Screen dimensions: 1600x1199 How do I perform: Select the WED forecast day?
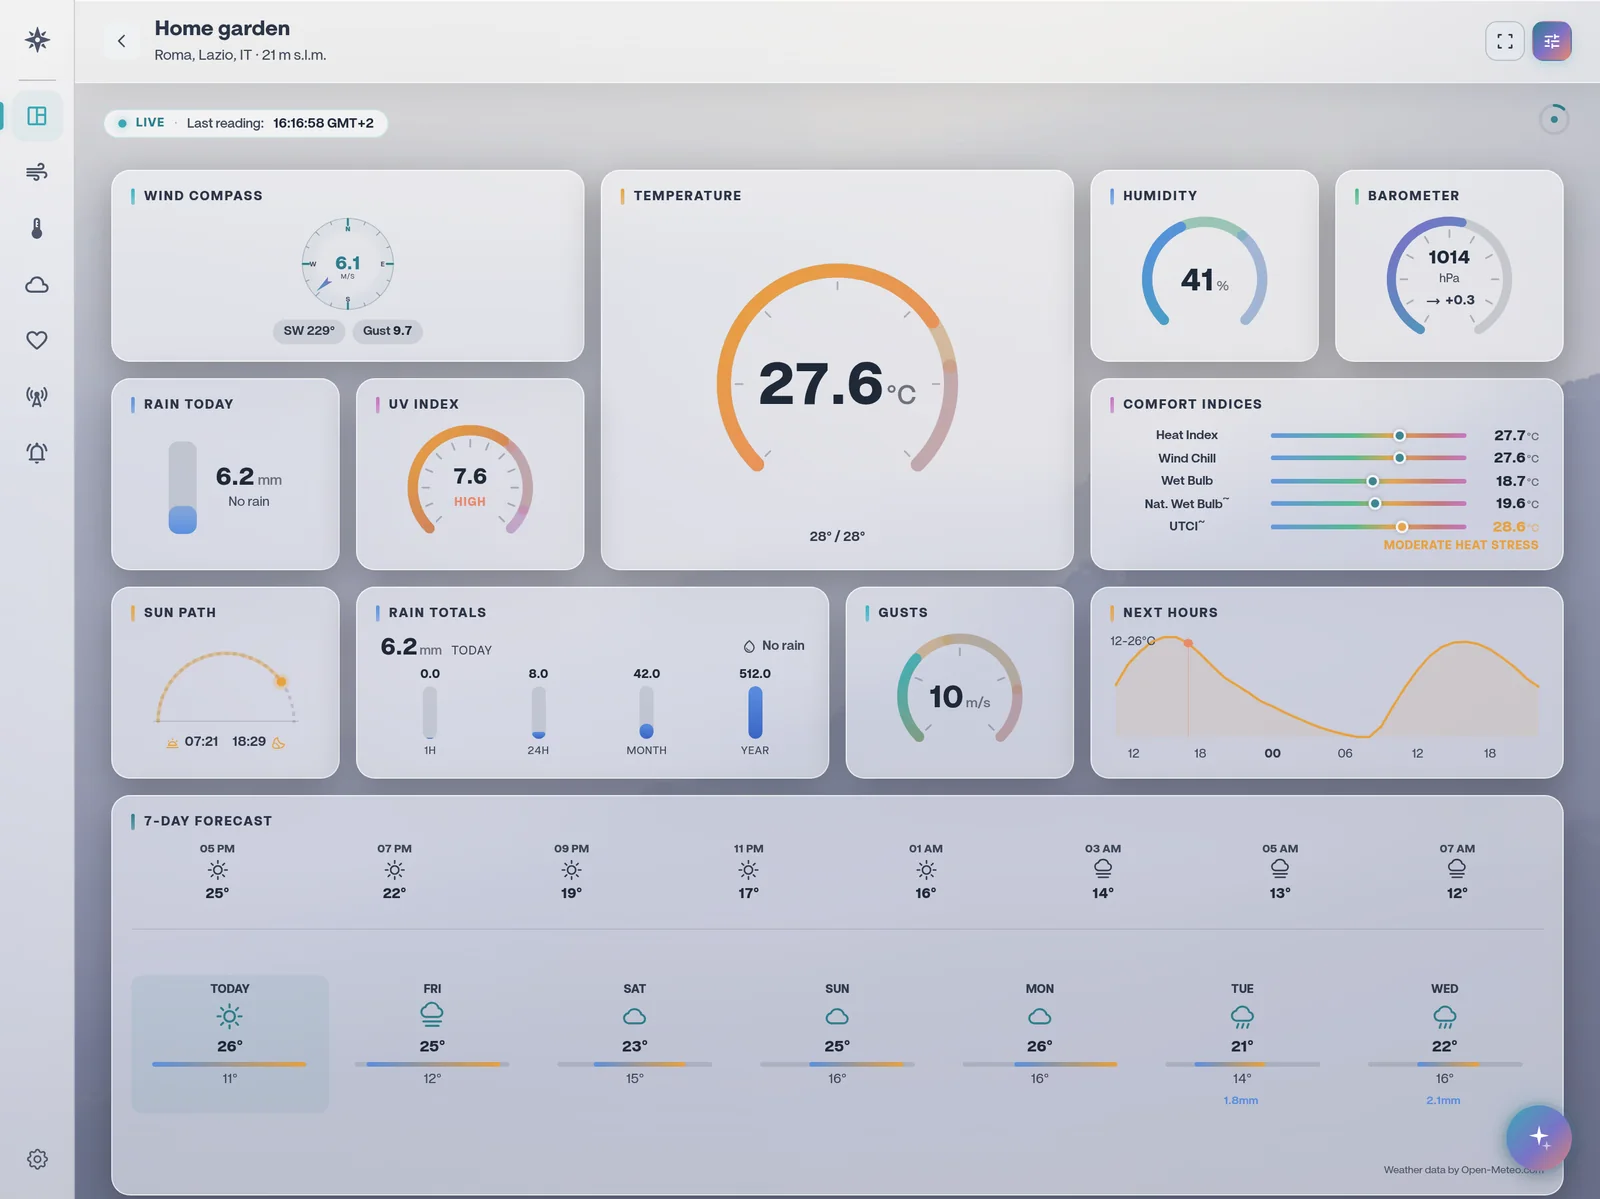tap(1445, 1043)
